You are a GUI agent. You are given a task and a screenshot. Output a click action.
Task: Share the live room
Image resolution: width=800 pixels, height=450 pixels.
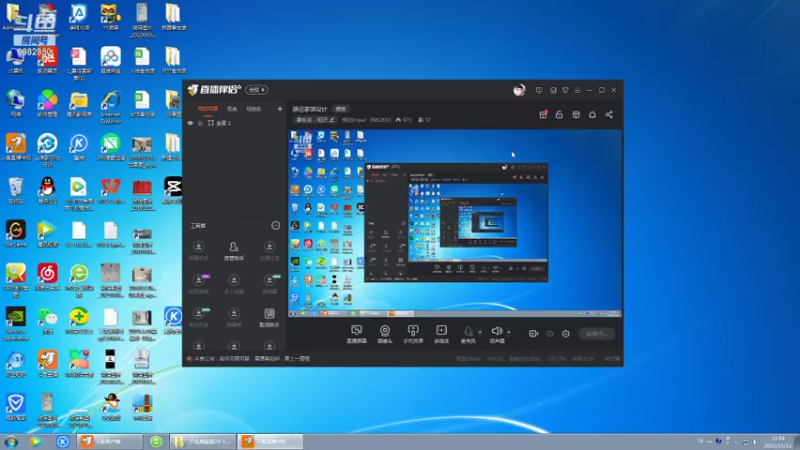[x=609, y=115]
